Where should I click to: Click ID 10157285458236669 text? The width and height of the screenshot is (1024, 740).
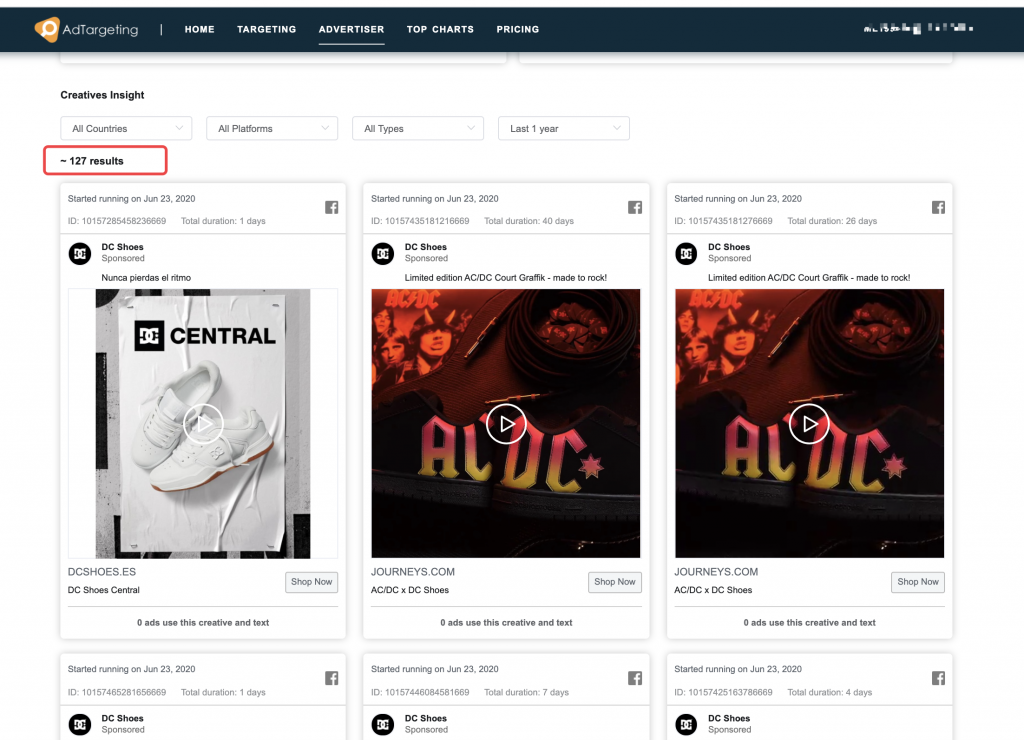(117, 221)
